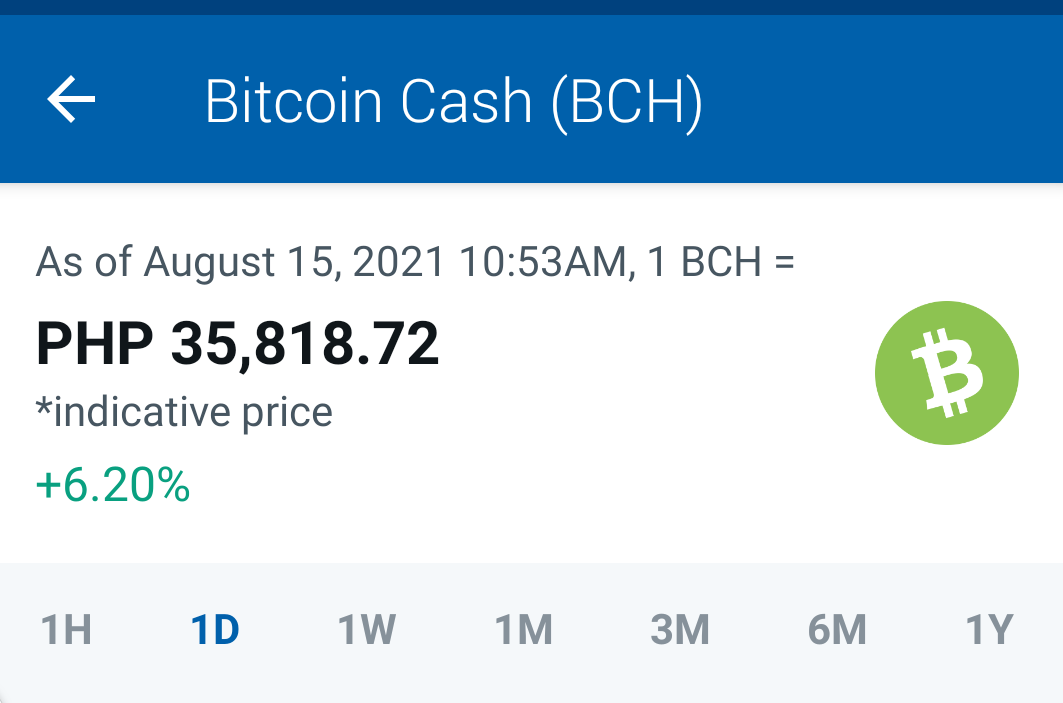The height and width of the screenshot is (703, 1063).
Task: Select the 1D time range tab
Action: 215,629
